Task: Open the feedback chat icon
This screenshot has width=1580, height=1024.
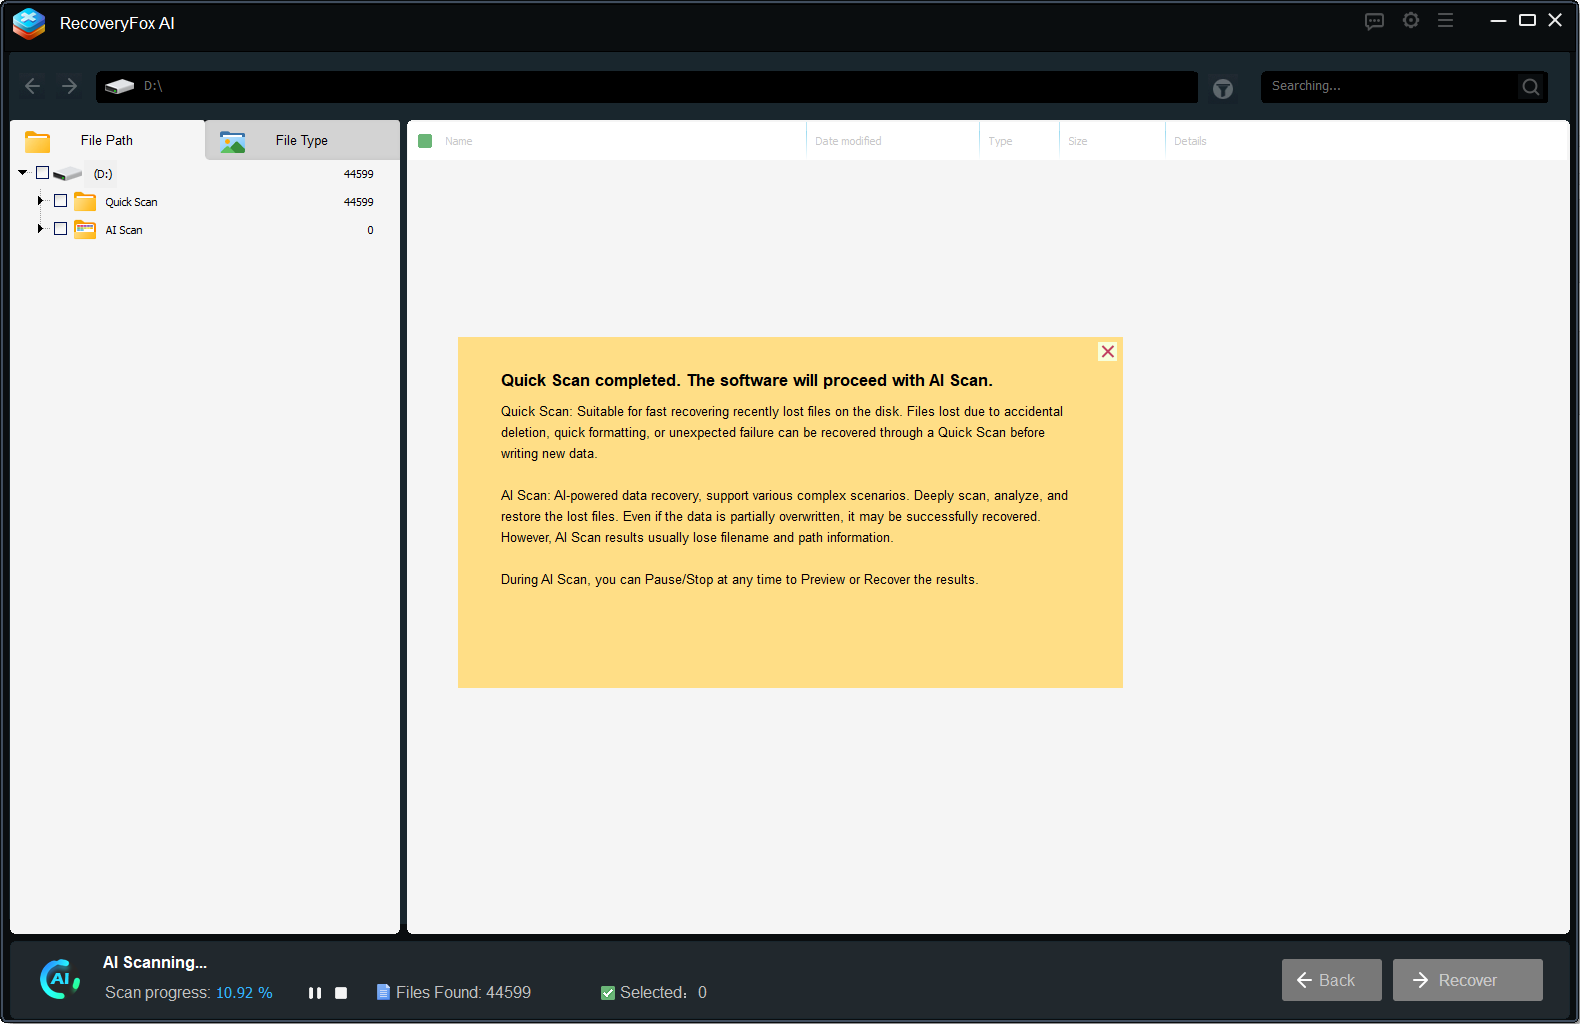Action: 1374,21
